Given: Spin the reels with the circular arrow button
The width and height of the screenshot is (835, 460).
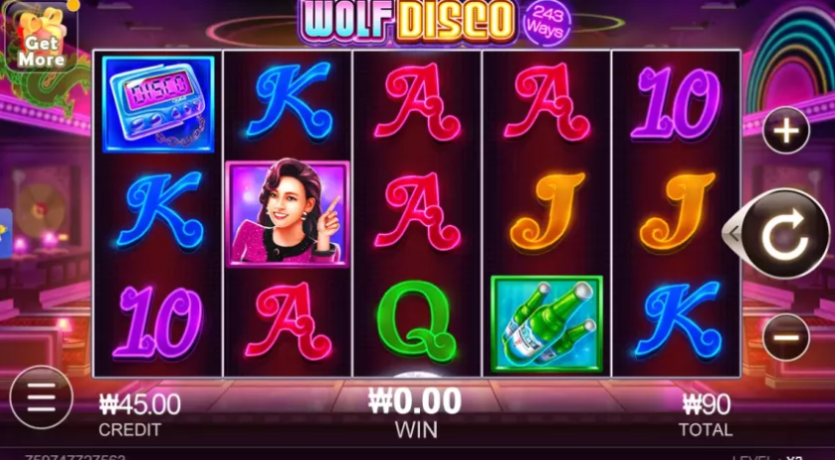Looking at the screenshot, I should coord(785,234).
